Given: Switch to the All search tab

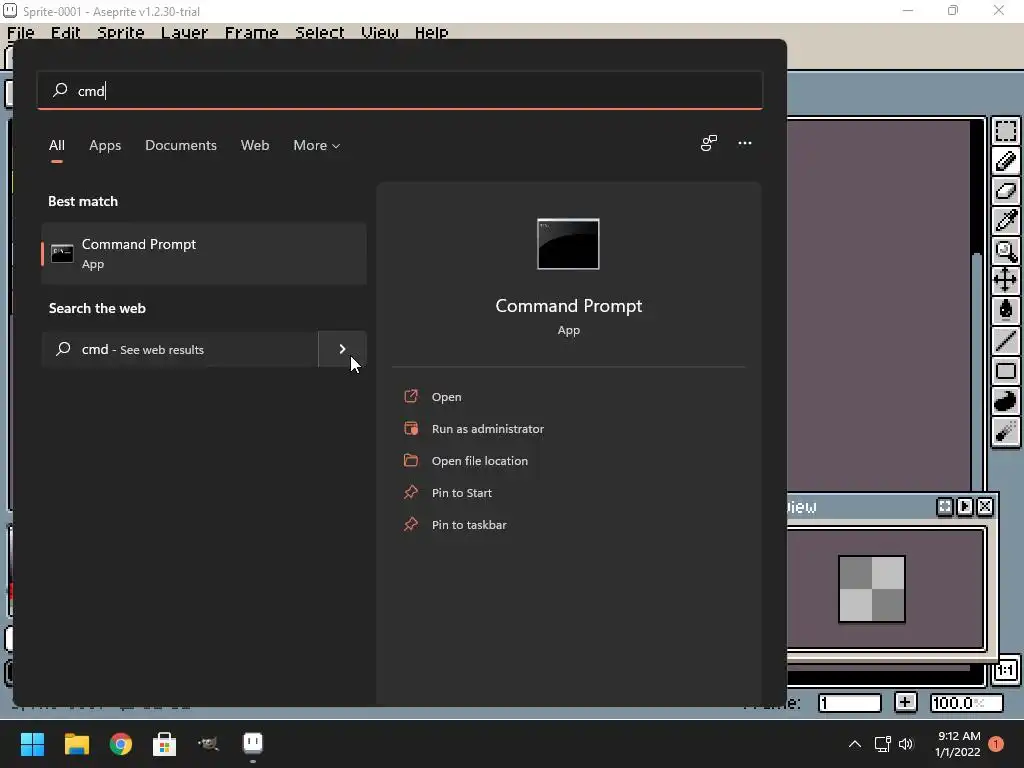Looking at the screenshot, I should pos(57,145).
